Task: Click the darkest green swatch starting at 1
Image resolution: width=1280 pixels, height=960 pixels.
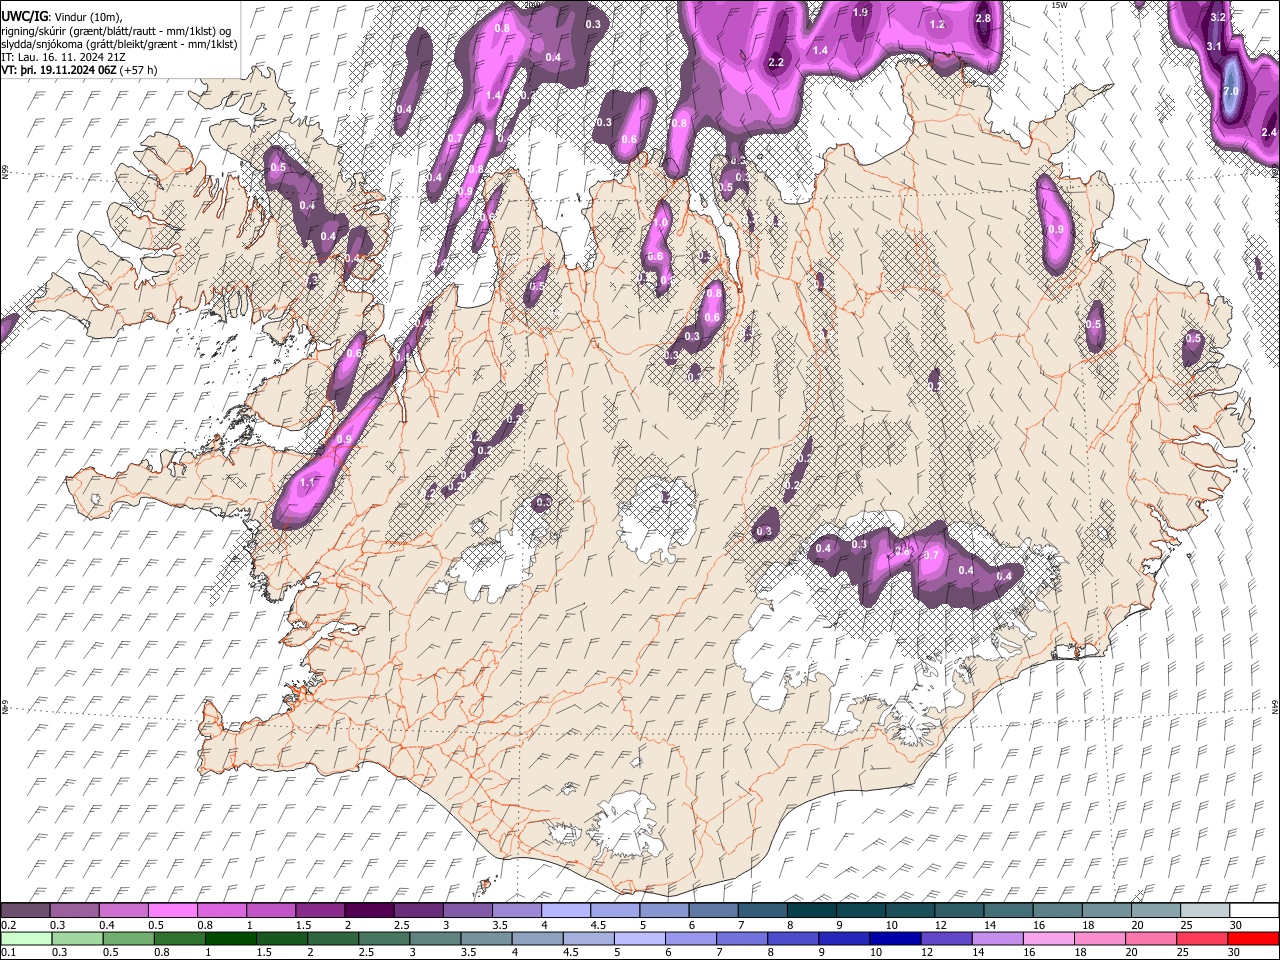Action: click(230, 938)
